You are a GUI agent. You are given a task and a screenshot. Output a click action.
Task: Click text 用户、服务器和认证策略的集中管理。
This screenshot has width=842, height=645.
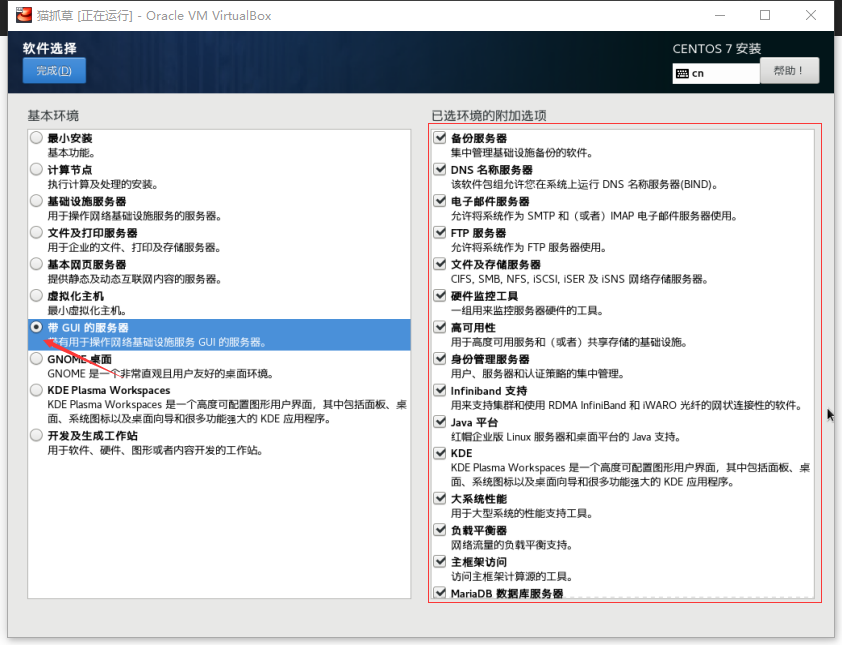pyautogui.click(x=538, y=374)
